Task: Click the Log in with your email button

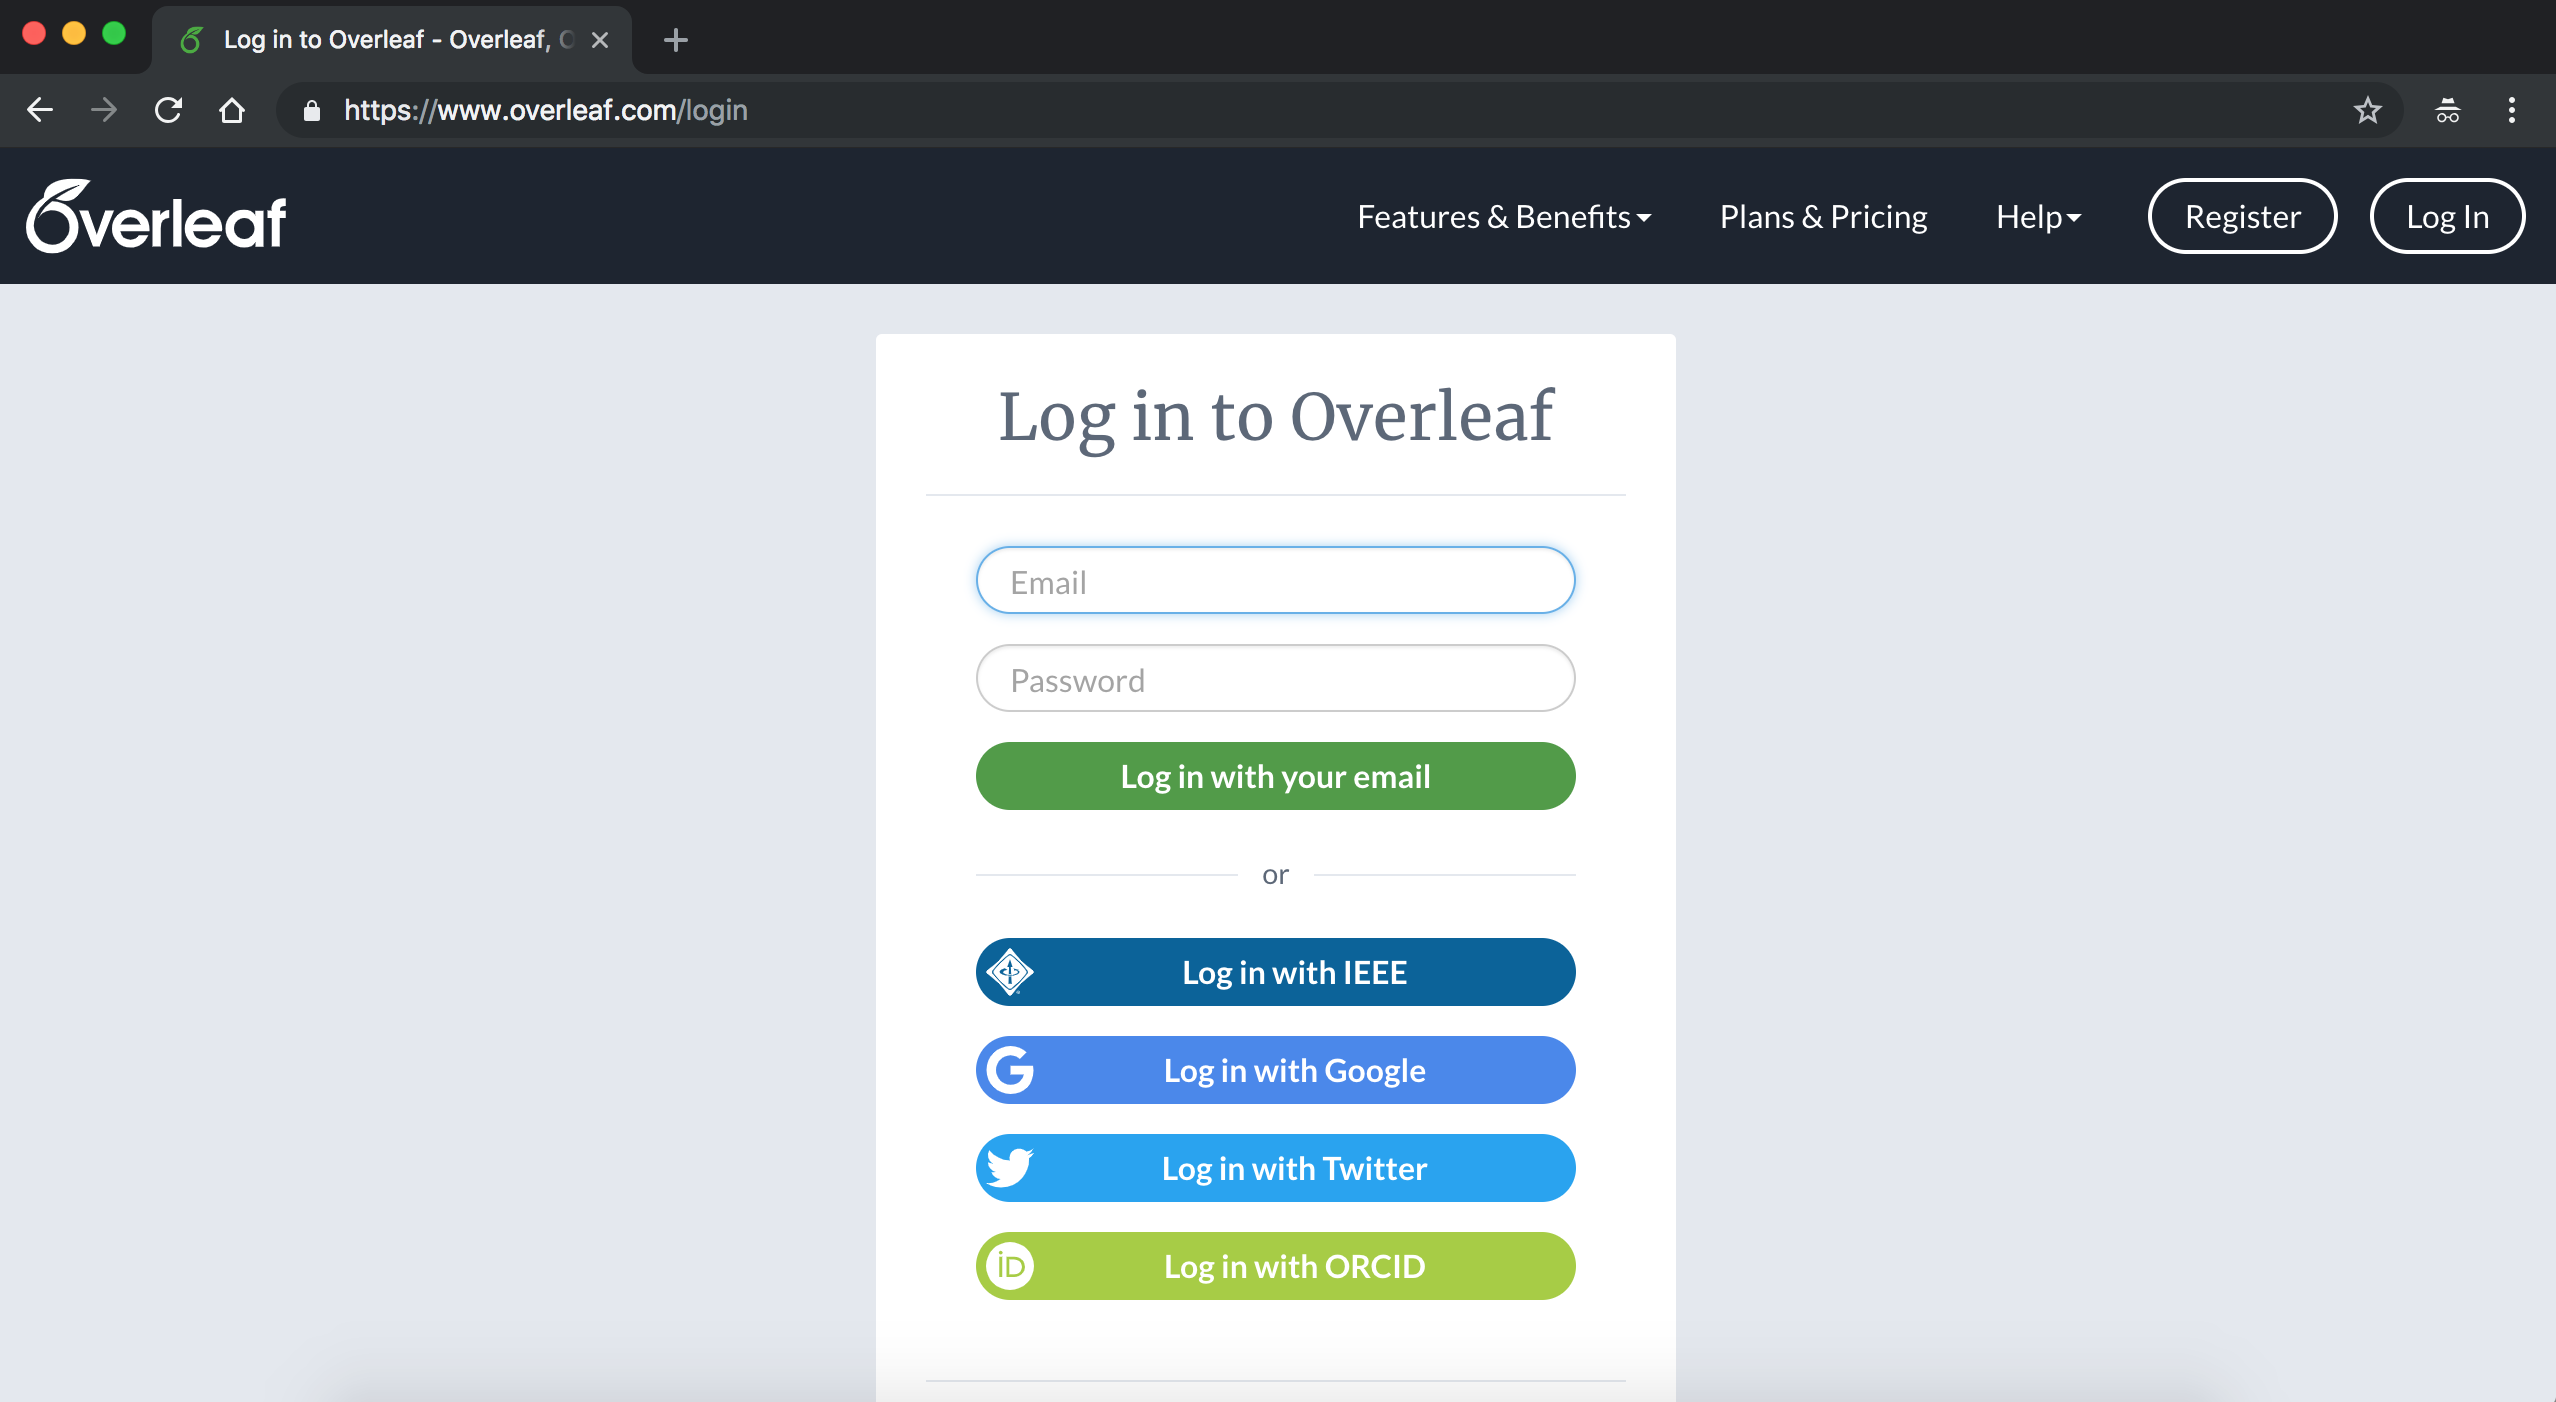Action: pos(1275,775)
